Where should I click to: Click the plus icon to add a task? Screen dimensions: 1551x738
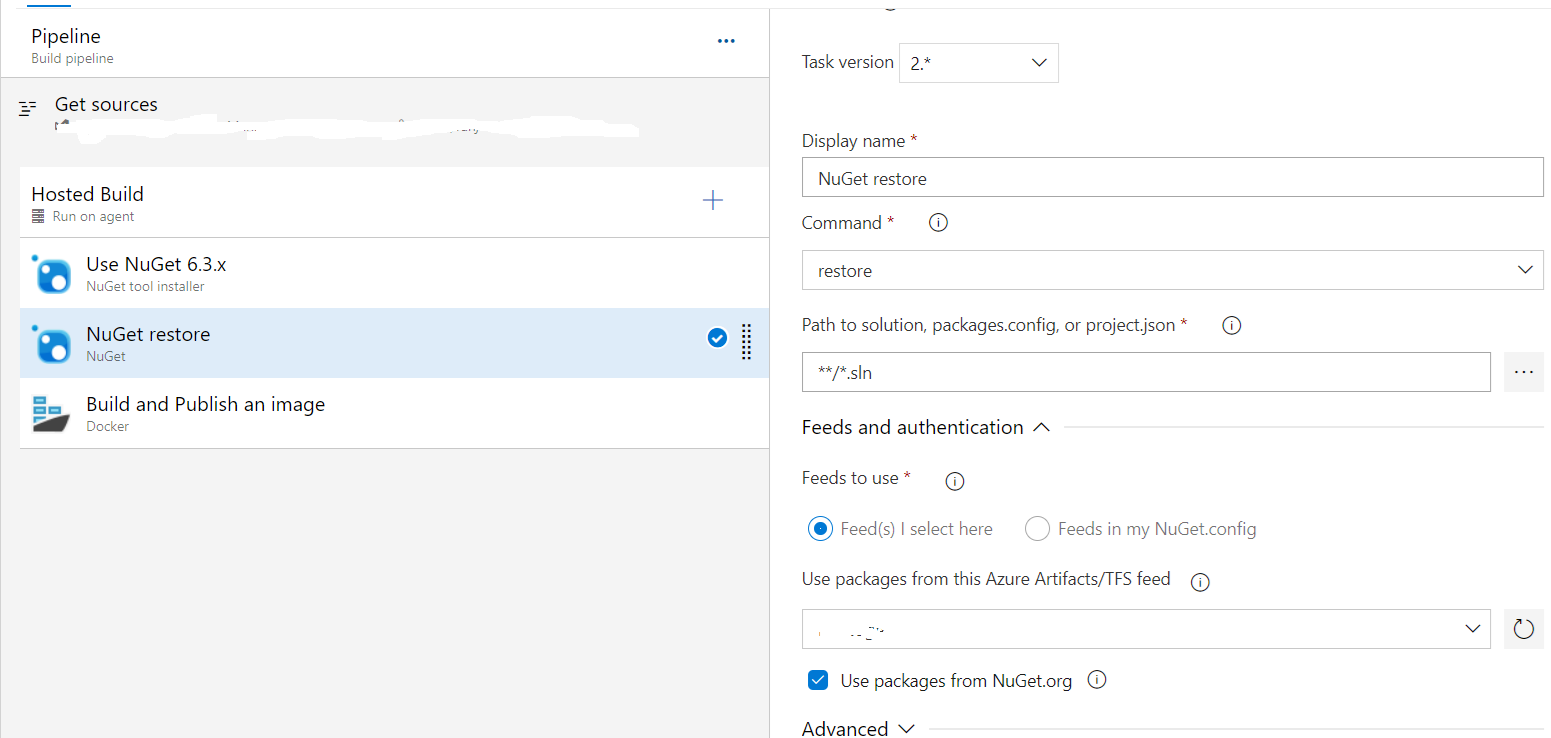pos(713,200)
